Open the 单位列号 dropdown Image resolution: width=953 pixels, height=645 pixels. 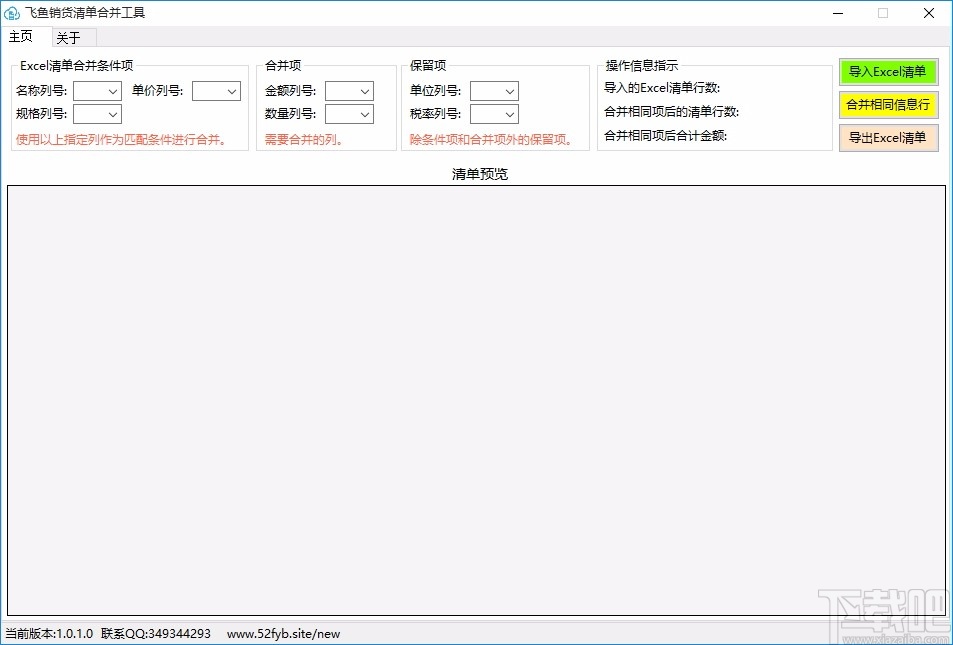[x=493, y=90]
